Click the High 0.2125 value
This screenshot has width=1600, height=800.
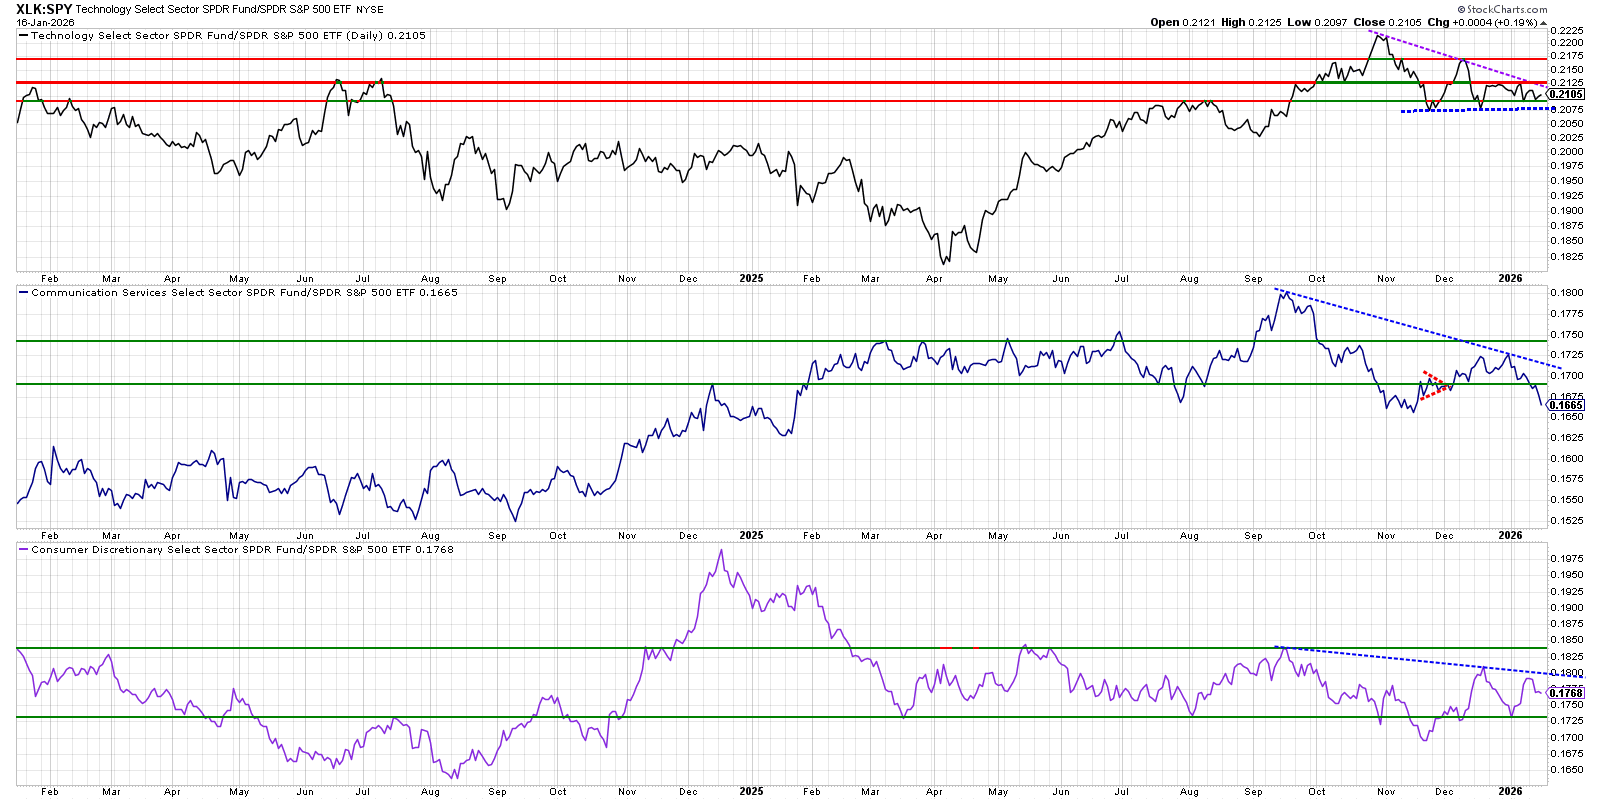click(1251, 22)
